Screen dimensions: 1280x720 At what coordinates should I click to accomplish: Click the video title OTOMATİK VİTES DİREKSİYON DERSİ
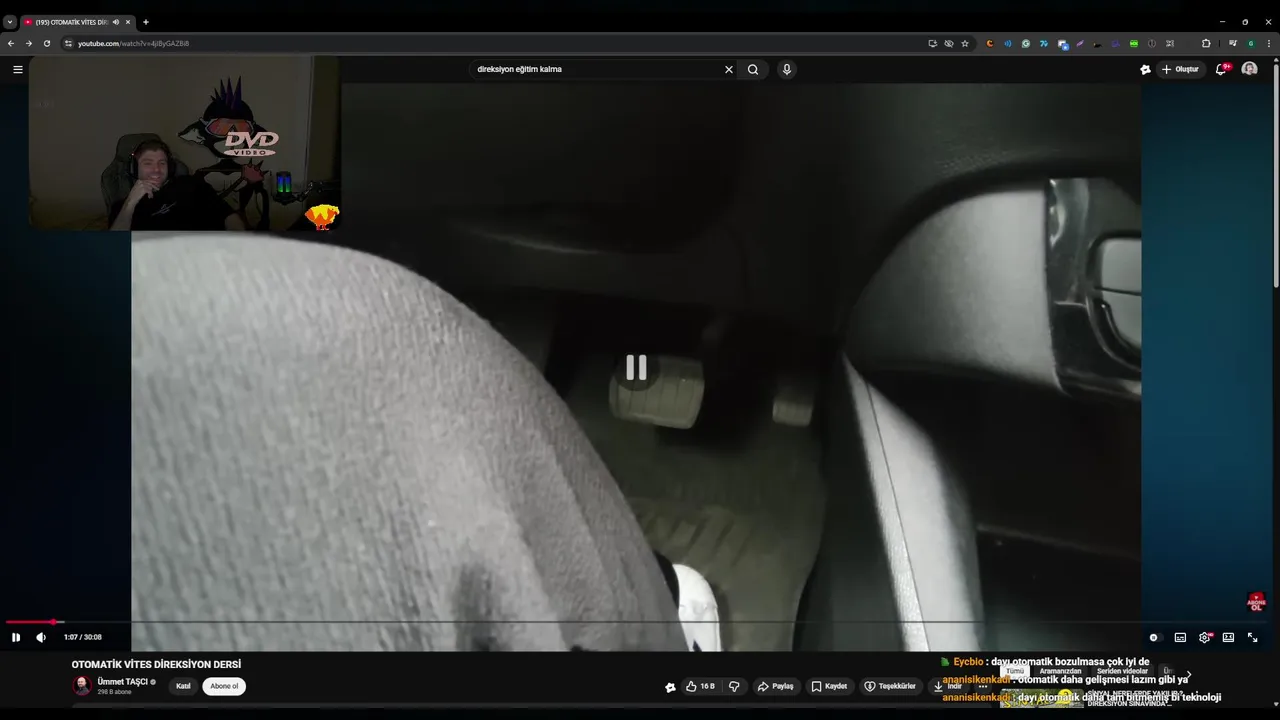point(156,664)
